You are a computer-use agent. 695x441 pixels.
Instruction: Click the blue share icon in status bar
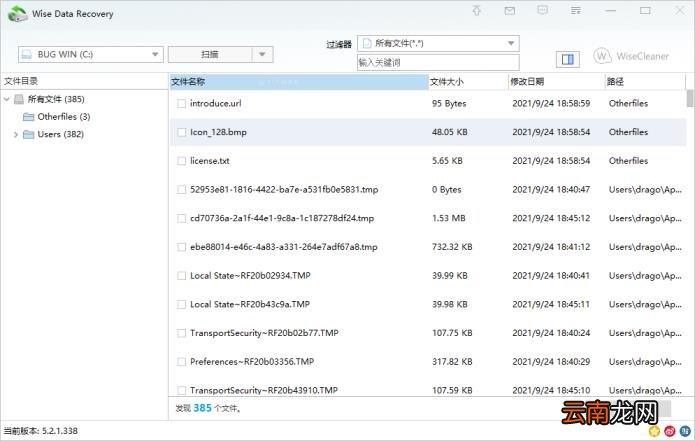click(685, 430)
